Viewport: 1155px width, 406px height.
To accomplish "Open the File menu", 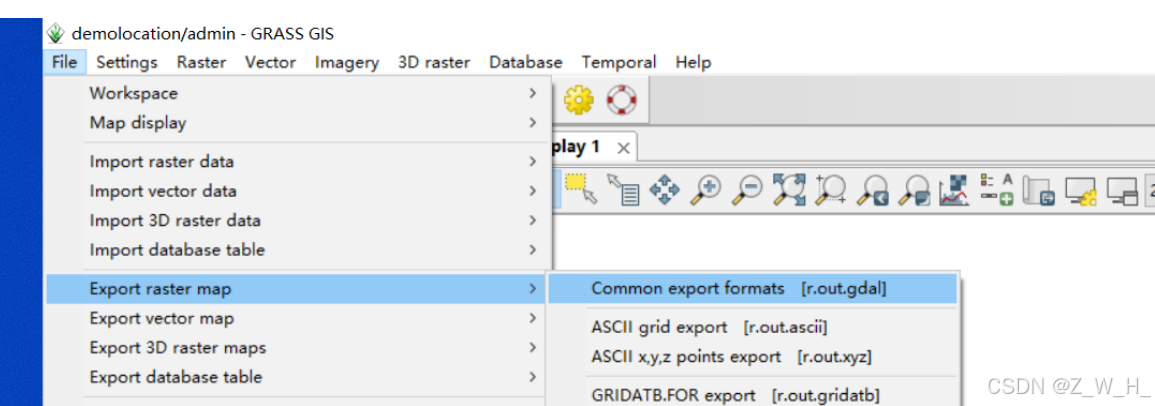I will [x=65, y=63].
